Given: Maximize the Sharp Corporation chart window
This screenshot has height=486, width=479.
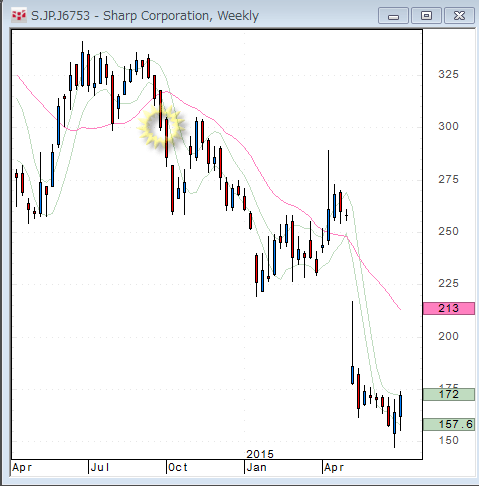Looking at the screenshot, I should (426, 16).
